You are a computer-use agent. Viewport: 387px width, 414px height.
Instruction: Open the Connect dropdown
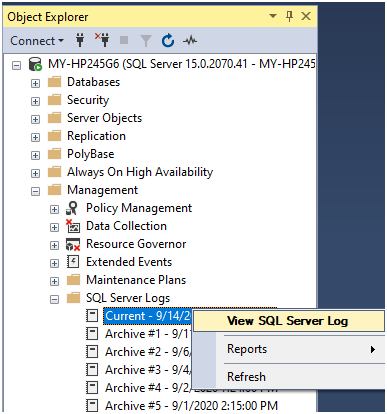pyautogui.click(x=37, y=41)
